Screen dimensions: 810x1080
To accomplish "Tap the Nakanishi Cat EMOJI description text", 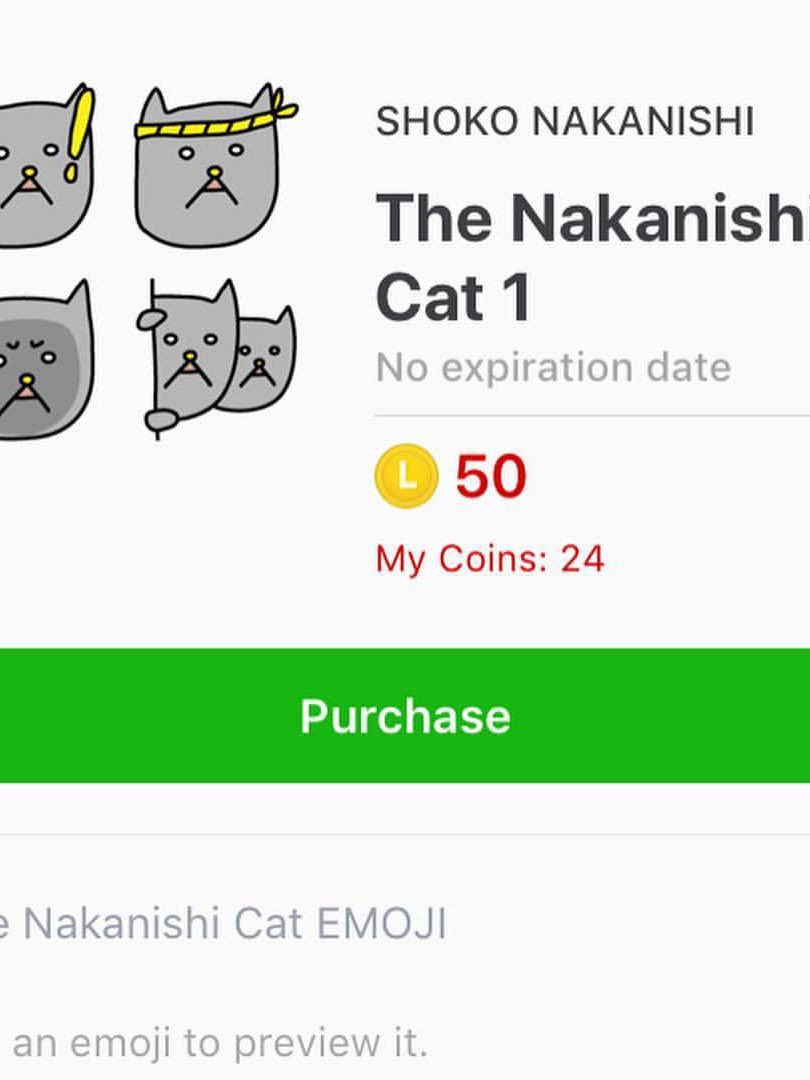I will [x=225, y=924].
